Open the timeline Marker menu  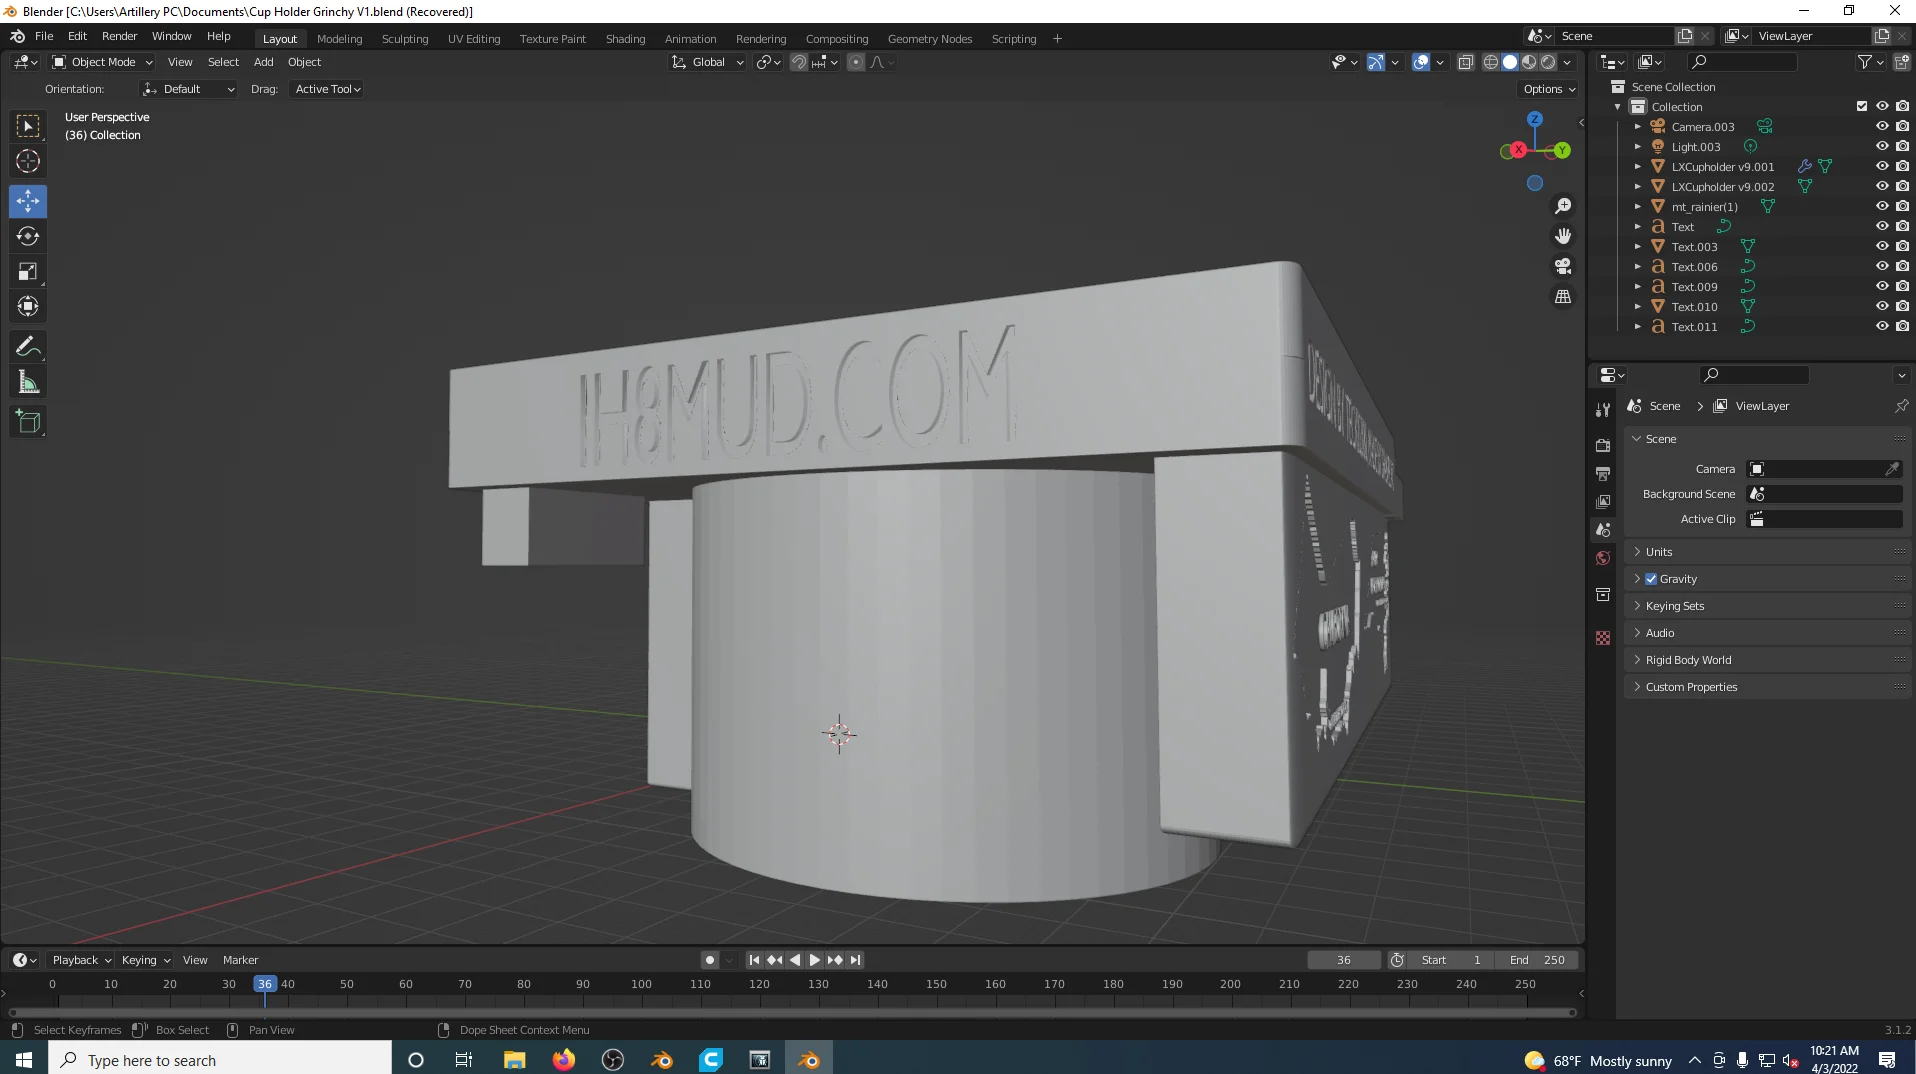coord(240,960)
